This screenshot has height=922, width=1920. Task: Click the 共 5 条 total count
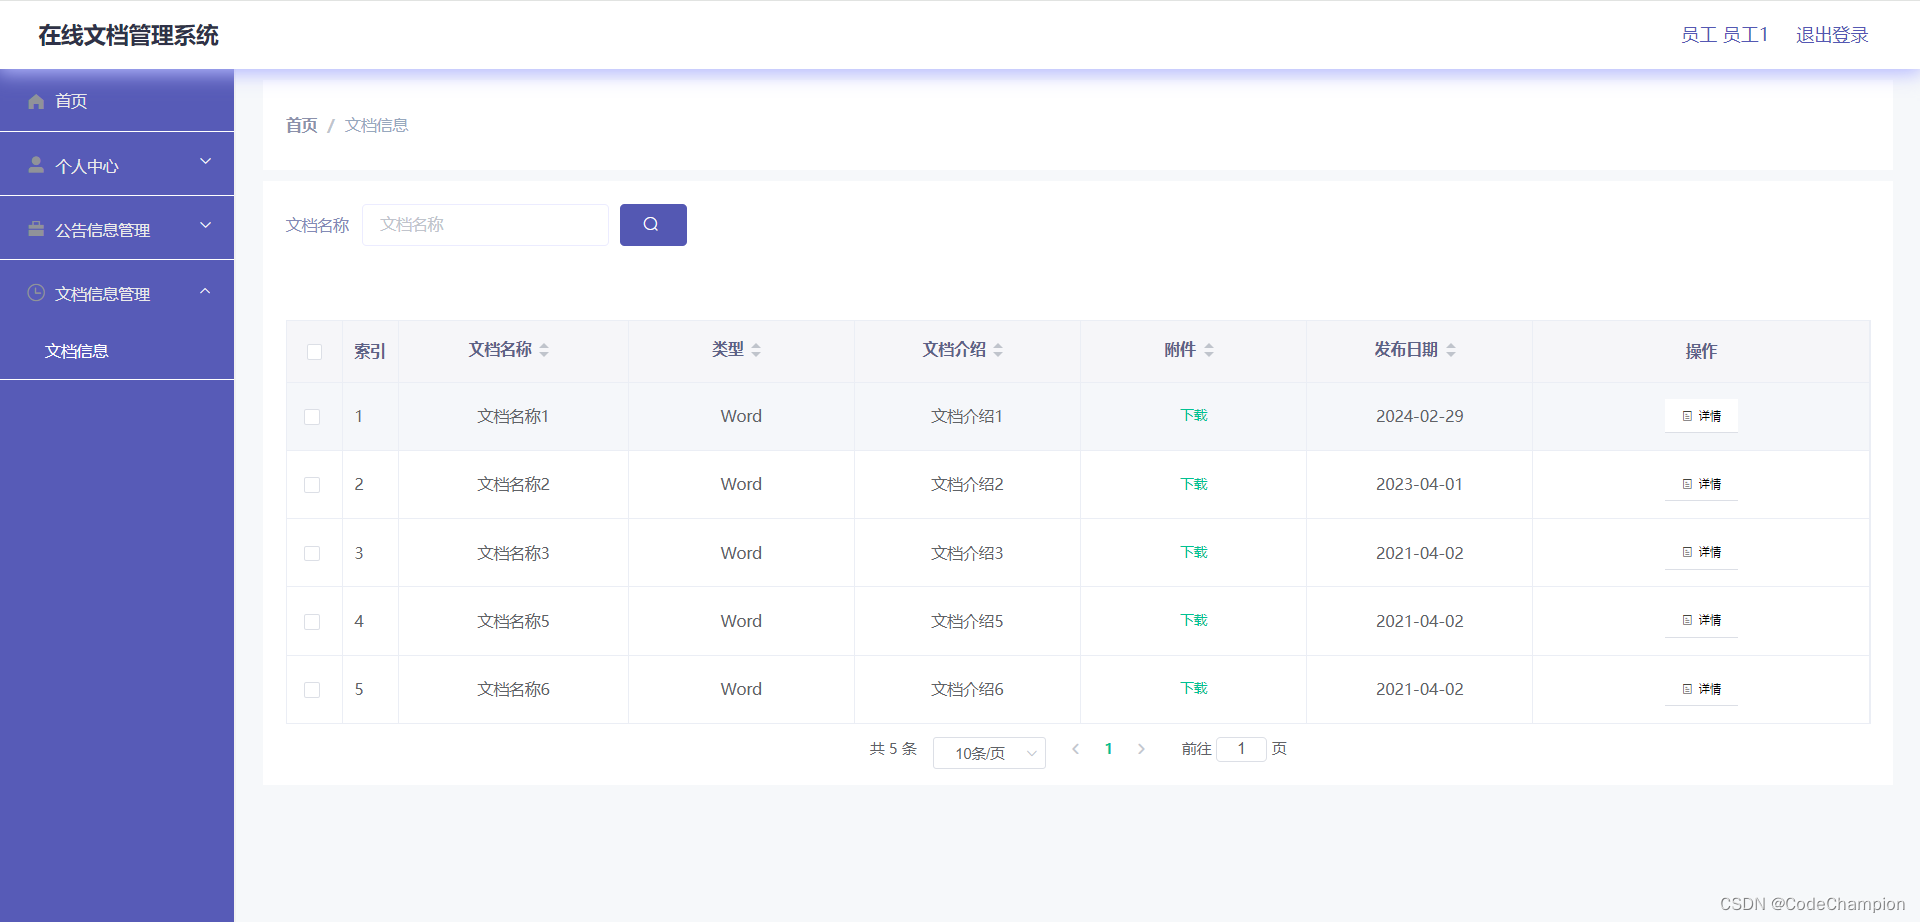point(893,749)
